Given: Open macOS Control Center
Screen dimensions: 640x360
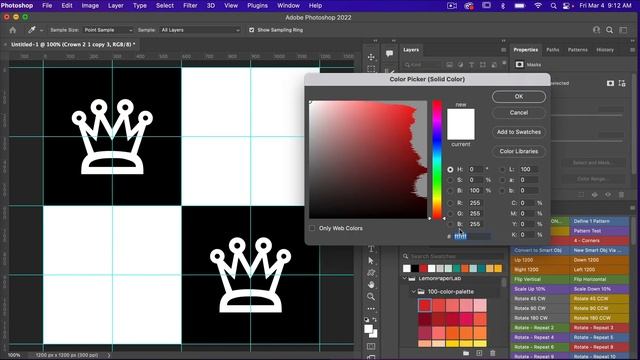Looking at the screenshot, I should click(567, 6).
